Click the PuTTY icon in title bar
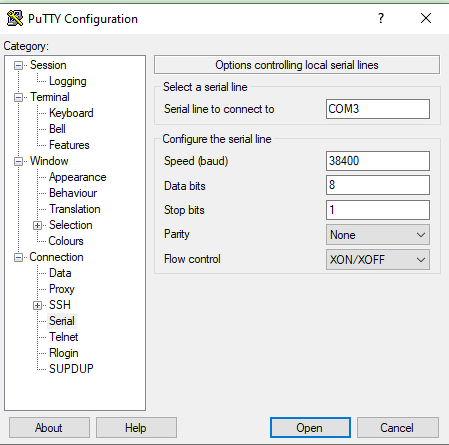 tap(15, 18)
